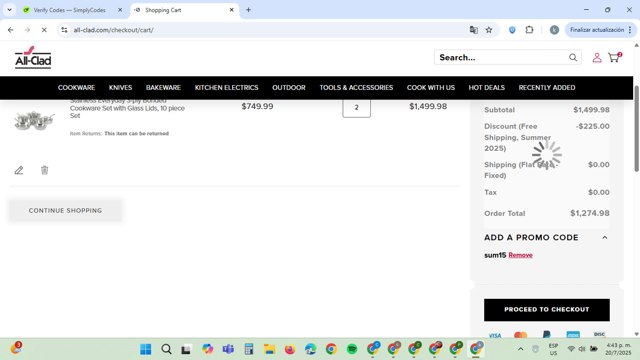Click the cookware set product thumbnail
Image resolution: width=640 pixels, height=360 pixels.
pos(34,120)
